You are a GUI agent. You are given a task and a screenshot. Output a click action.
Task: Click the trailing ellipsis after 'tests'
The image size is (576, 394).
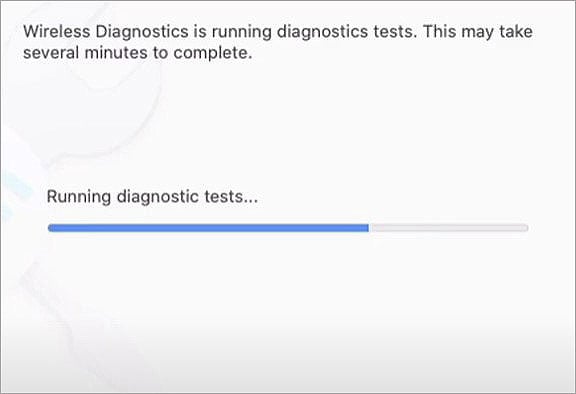pos(251,201)
